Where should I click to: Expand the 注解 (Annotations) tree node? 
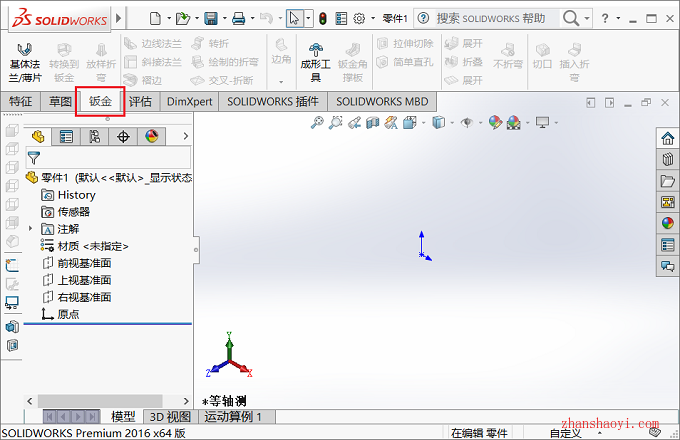[30, 228]
